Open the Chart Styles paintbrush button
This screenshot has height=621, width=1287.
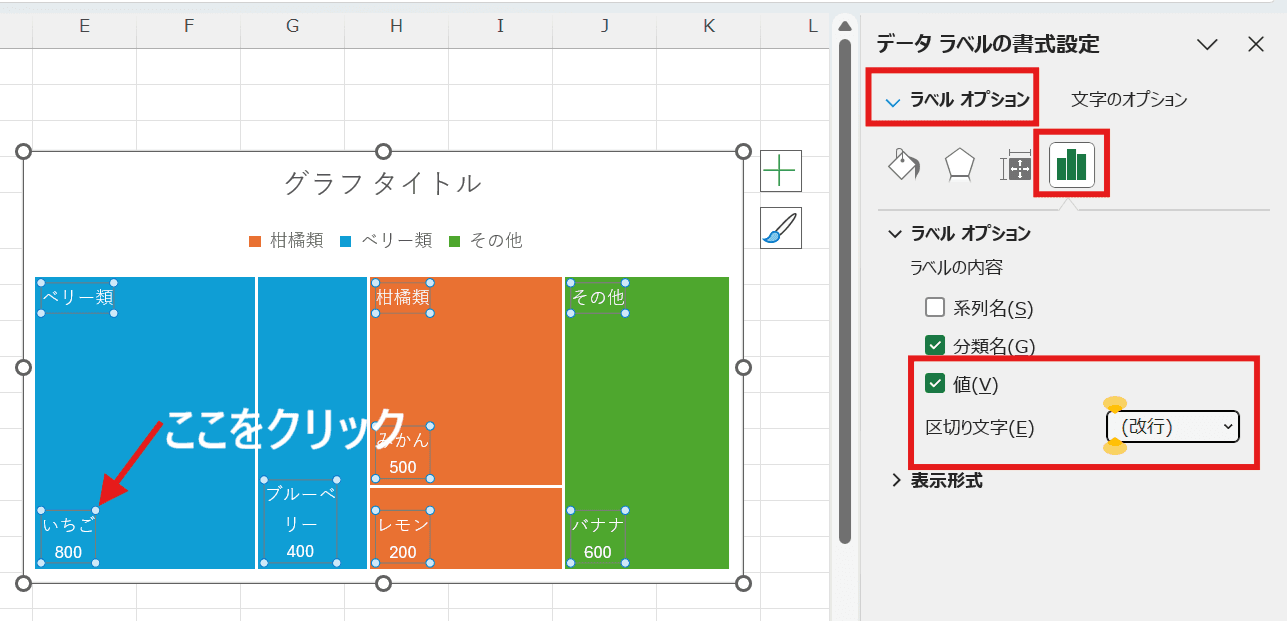tap(780, 228)
